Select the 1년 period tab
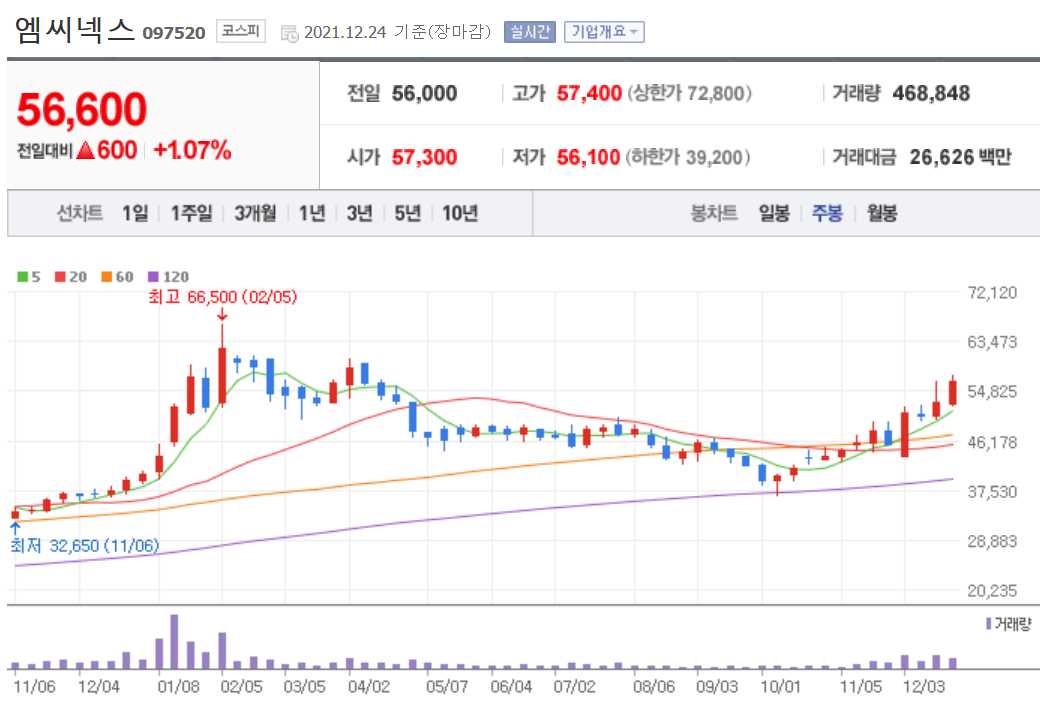The height and width of the screenshot is (710, 1040). [x=312, y=213]
